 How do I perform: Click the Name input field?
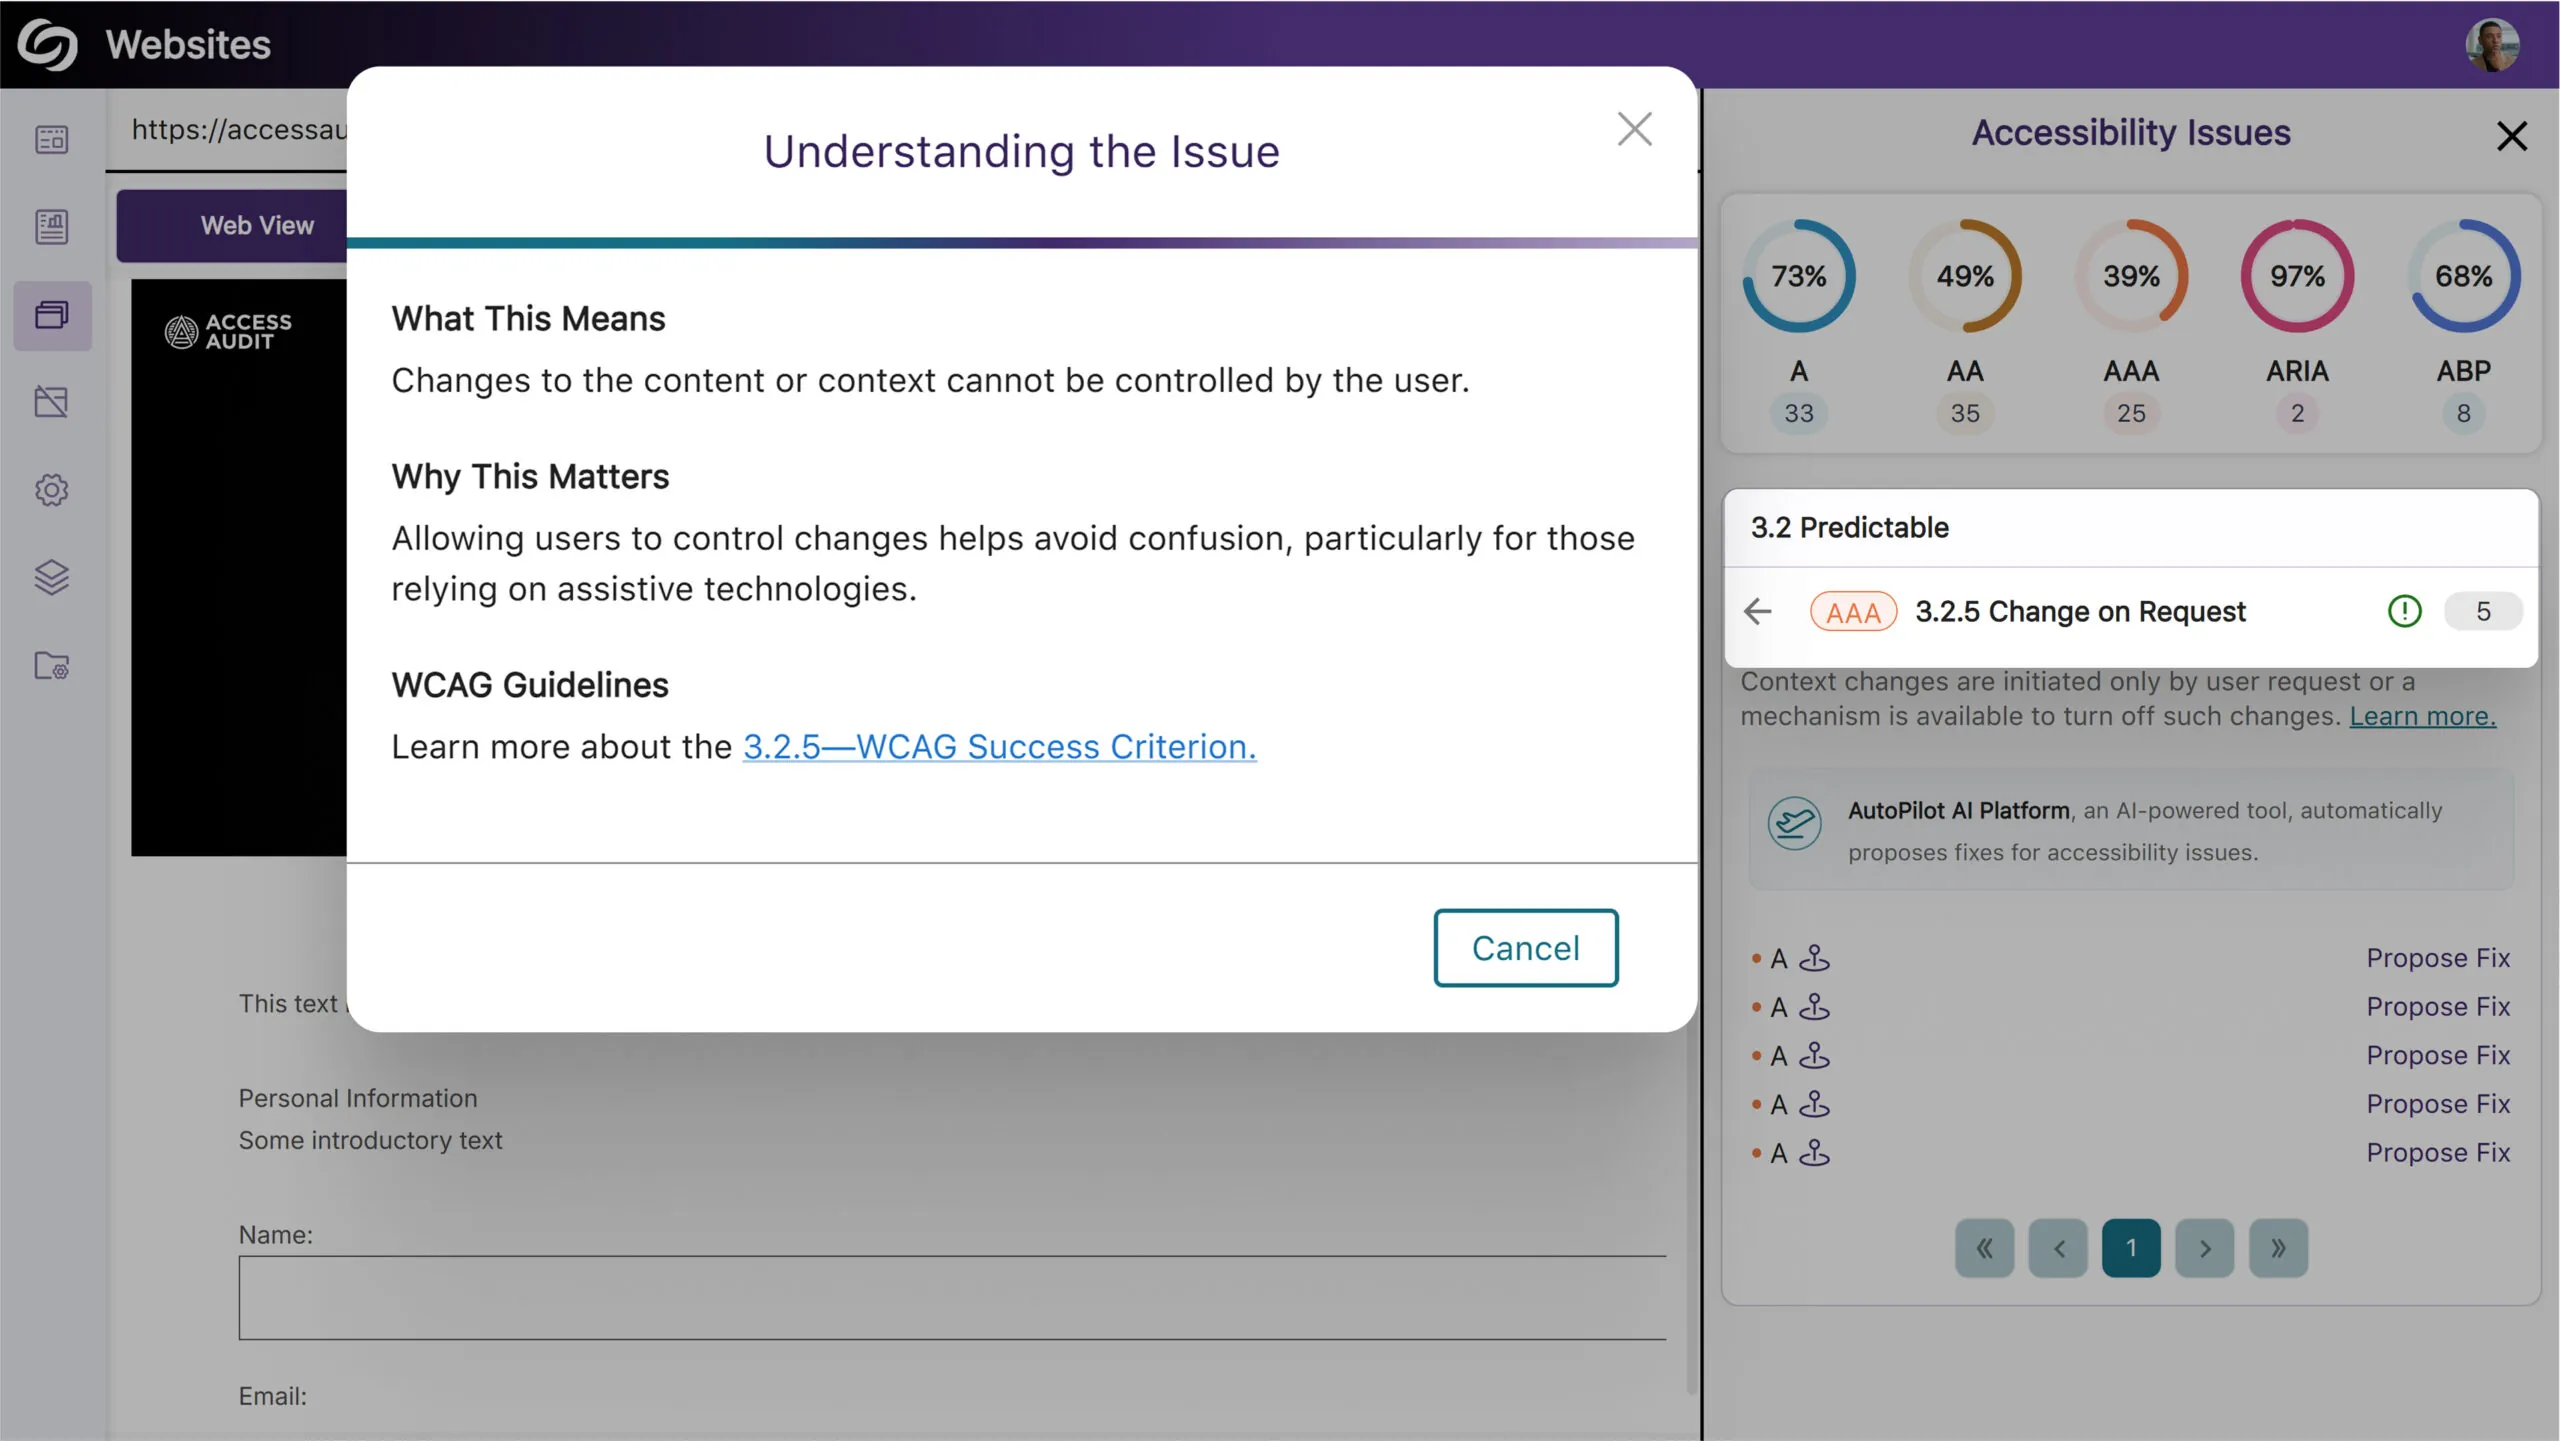[x=951, y=1297]
